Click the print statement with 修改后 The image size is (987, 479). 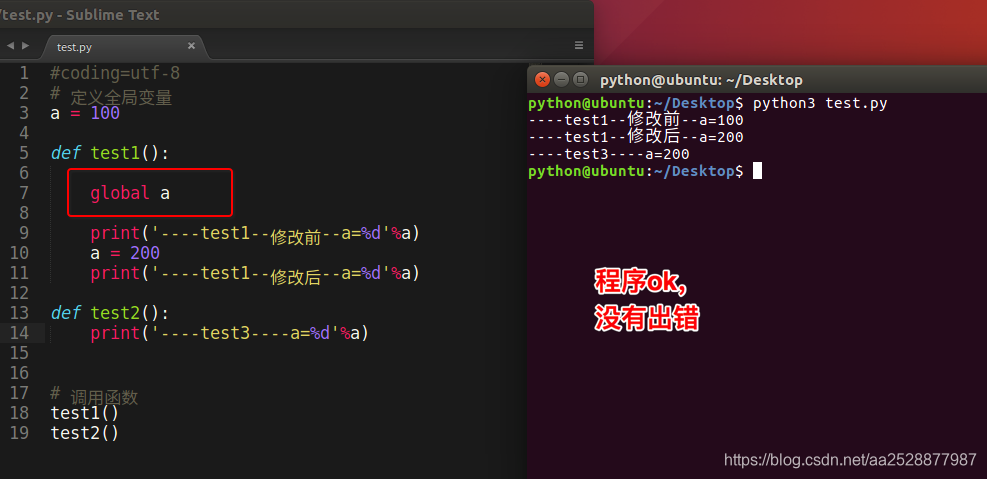pos(255,274)
